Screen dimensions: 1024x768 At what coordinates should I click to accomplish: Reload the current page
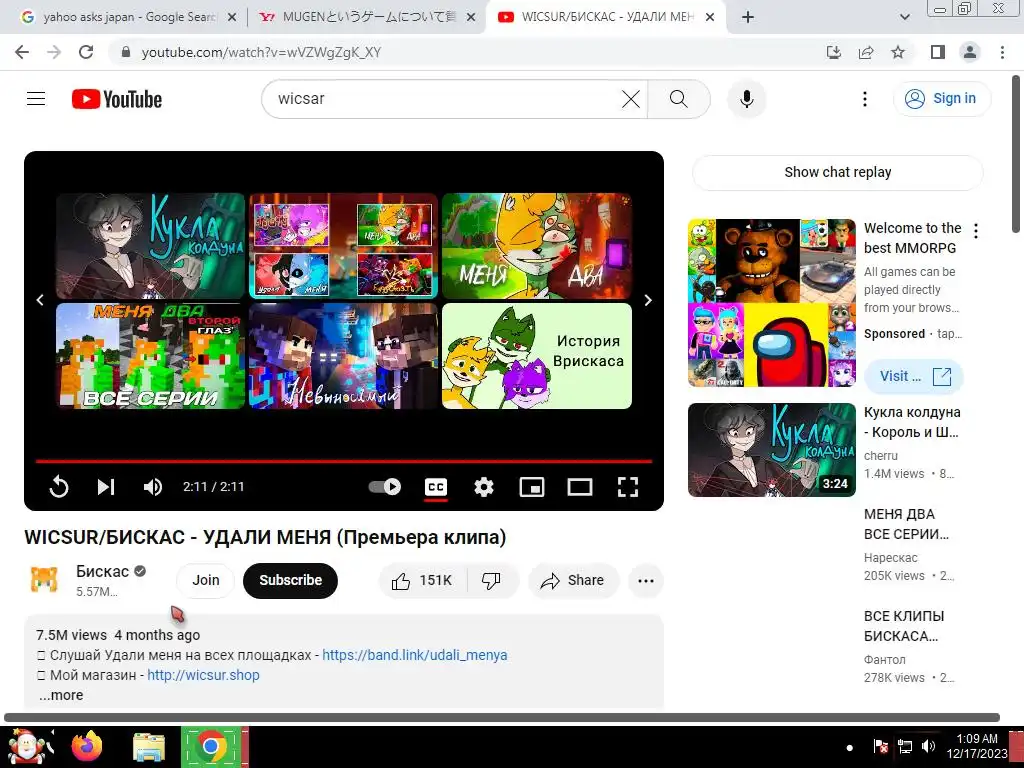tap(86, 52)
